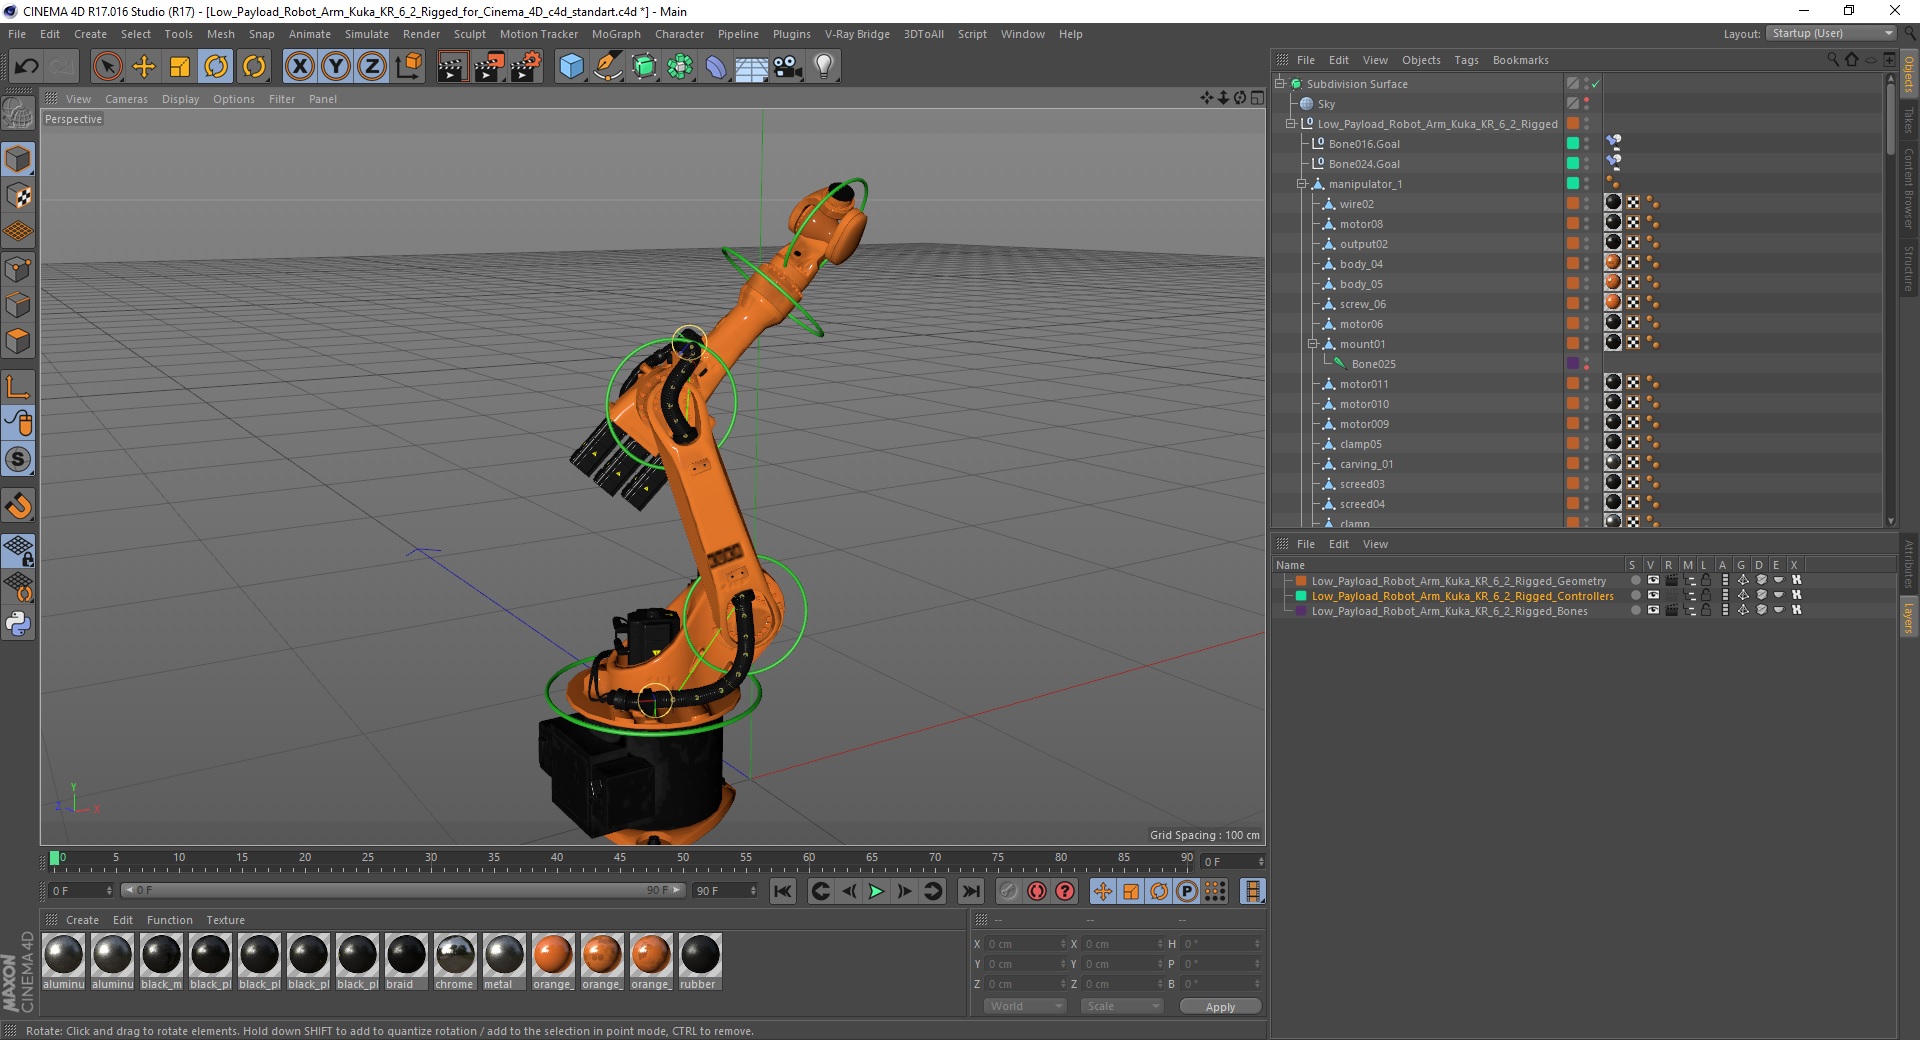1920x1040 pixels.
Task: Go to start of animation
Action: coord(783,891)
